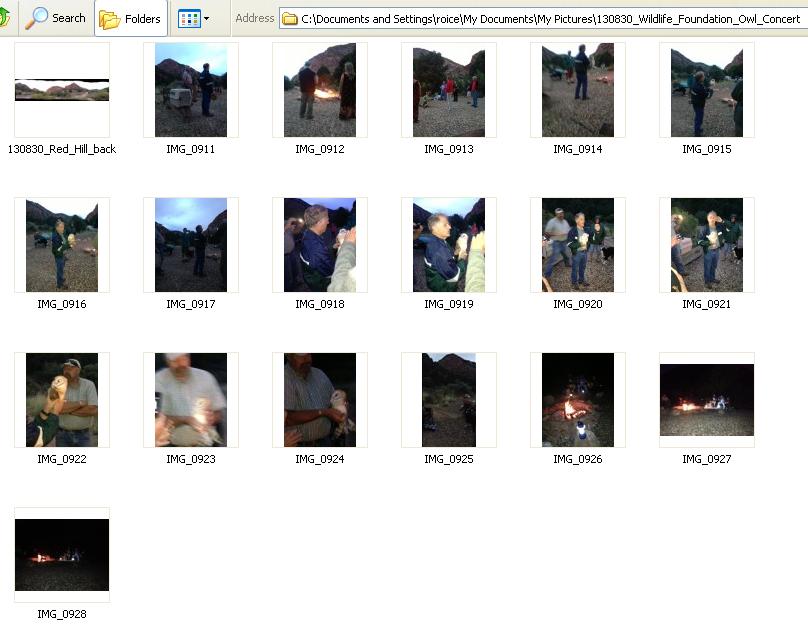
Task: Click the file name label IMG_0916
Action: (x=62, y=304)
